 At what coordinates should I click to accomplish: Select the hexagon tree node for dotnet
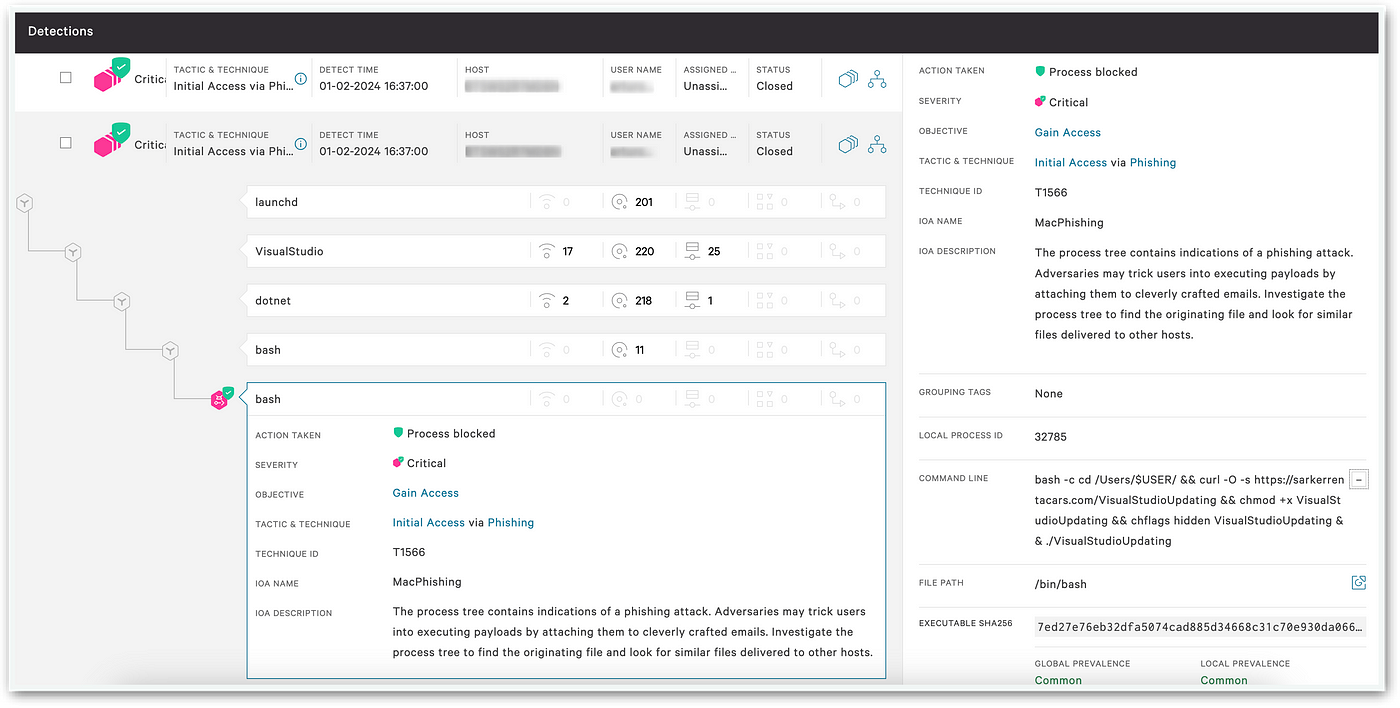click(121, 301)
